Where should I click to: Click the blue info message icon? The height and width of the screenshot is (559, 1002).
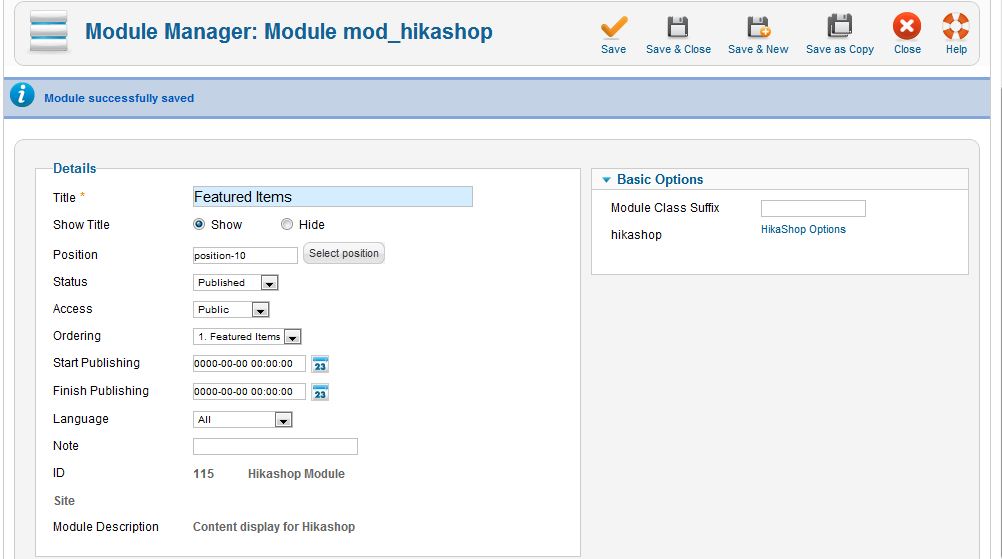(22, 95)
